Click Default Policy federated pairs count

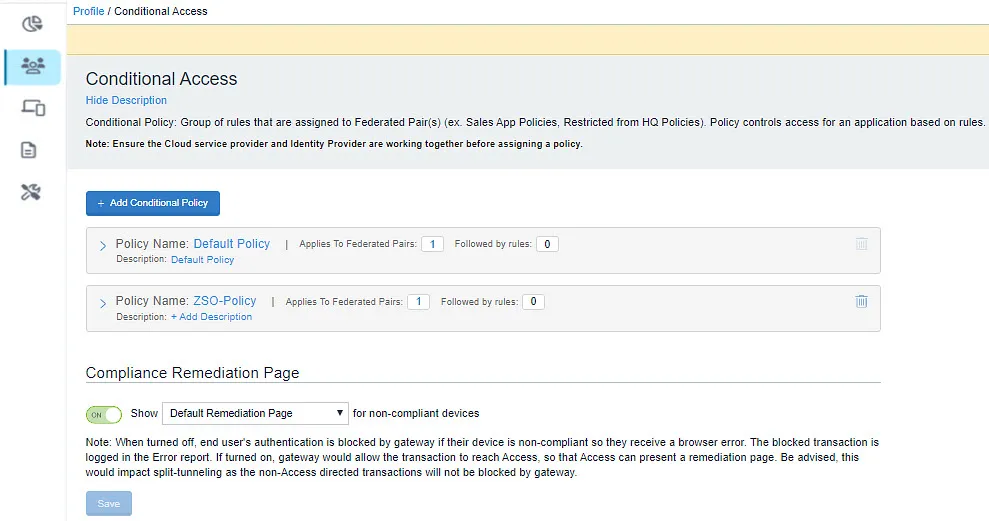(x=432, y=244)
